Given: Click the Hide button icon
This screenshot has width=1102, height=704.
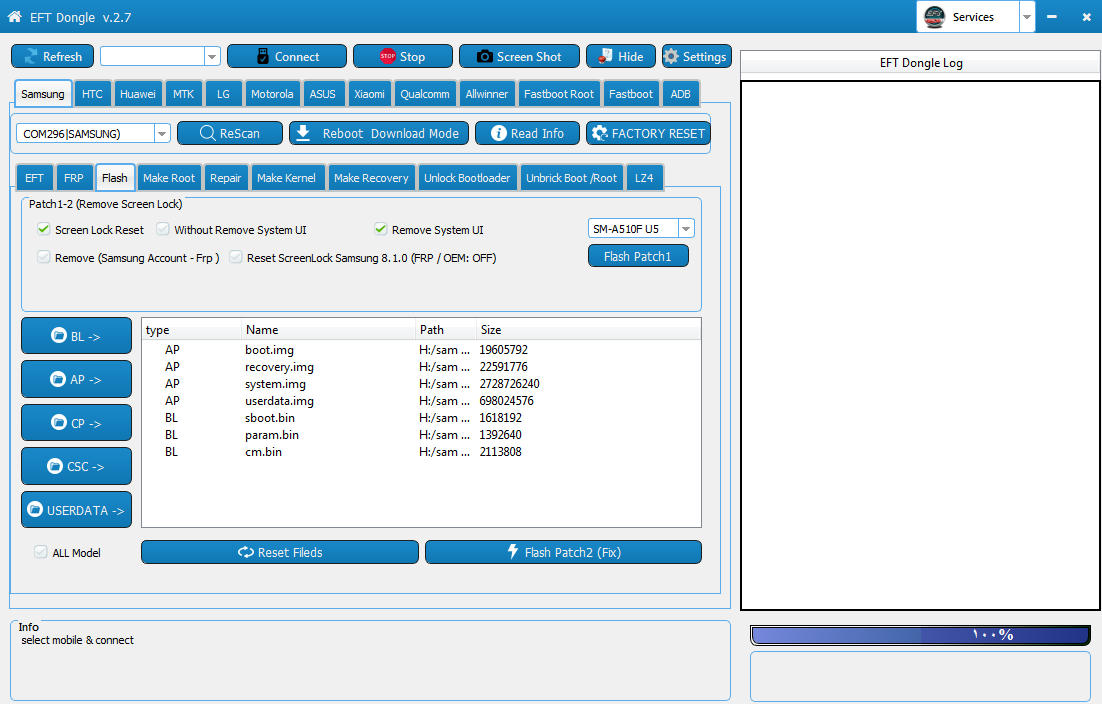Looking at the screenshot, I should point(605,56).
